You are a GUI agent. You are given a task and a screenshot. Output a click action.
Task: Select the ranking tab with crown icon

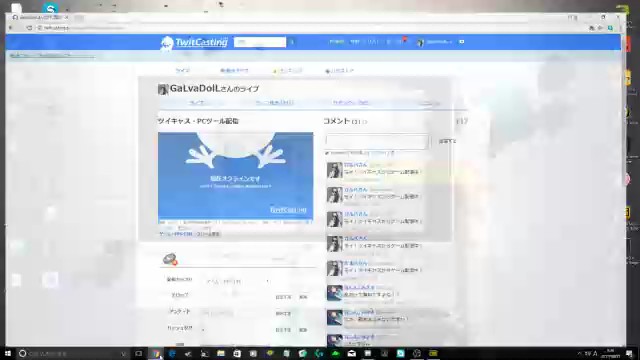coord(288,71)
